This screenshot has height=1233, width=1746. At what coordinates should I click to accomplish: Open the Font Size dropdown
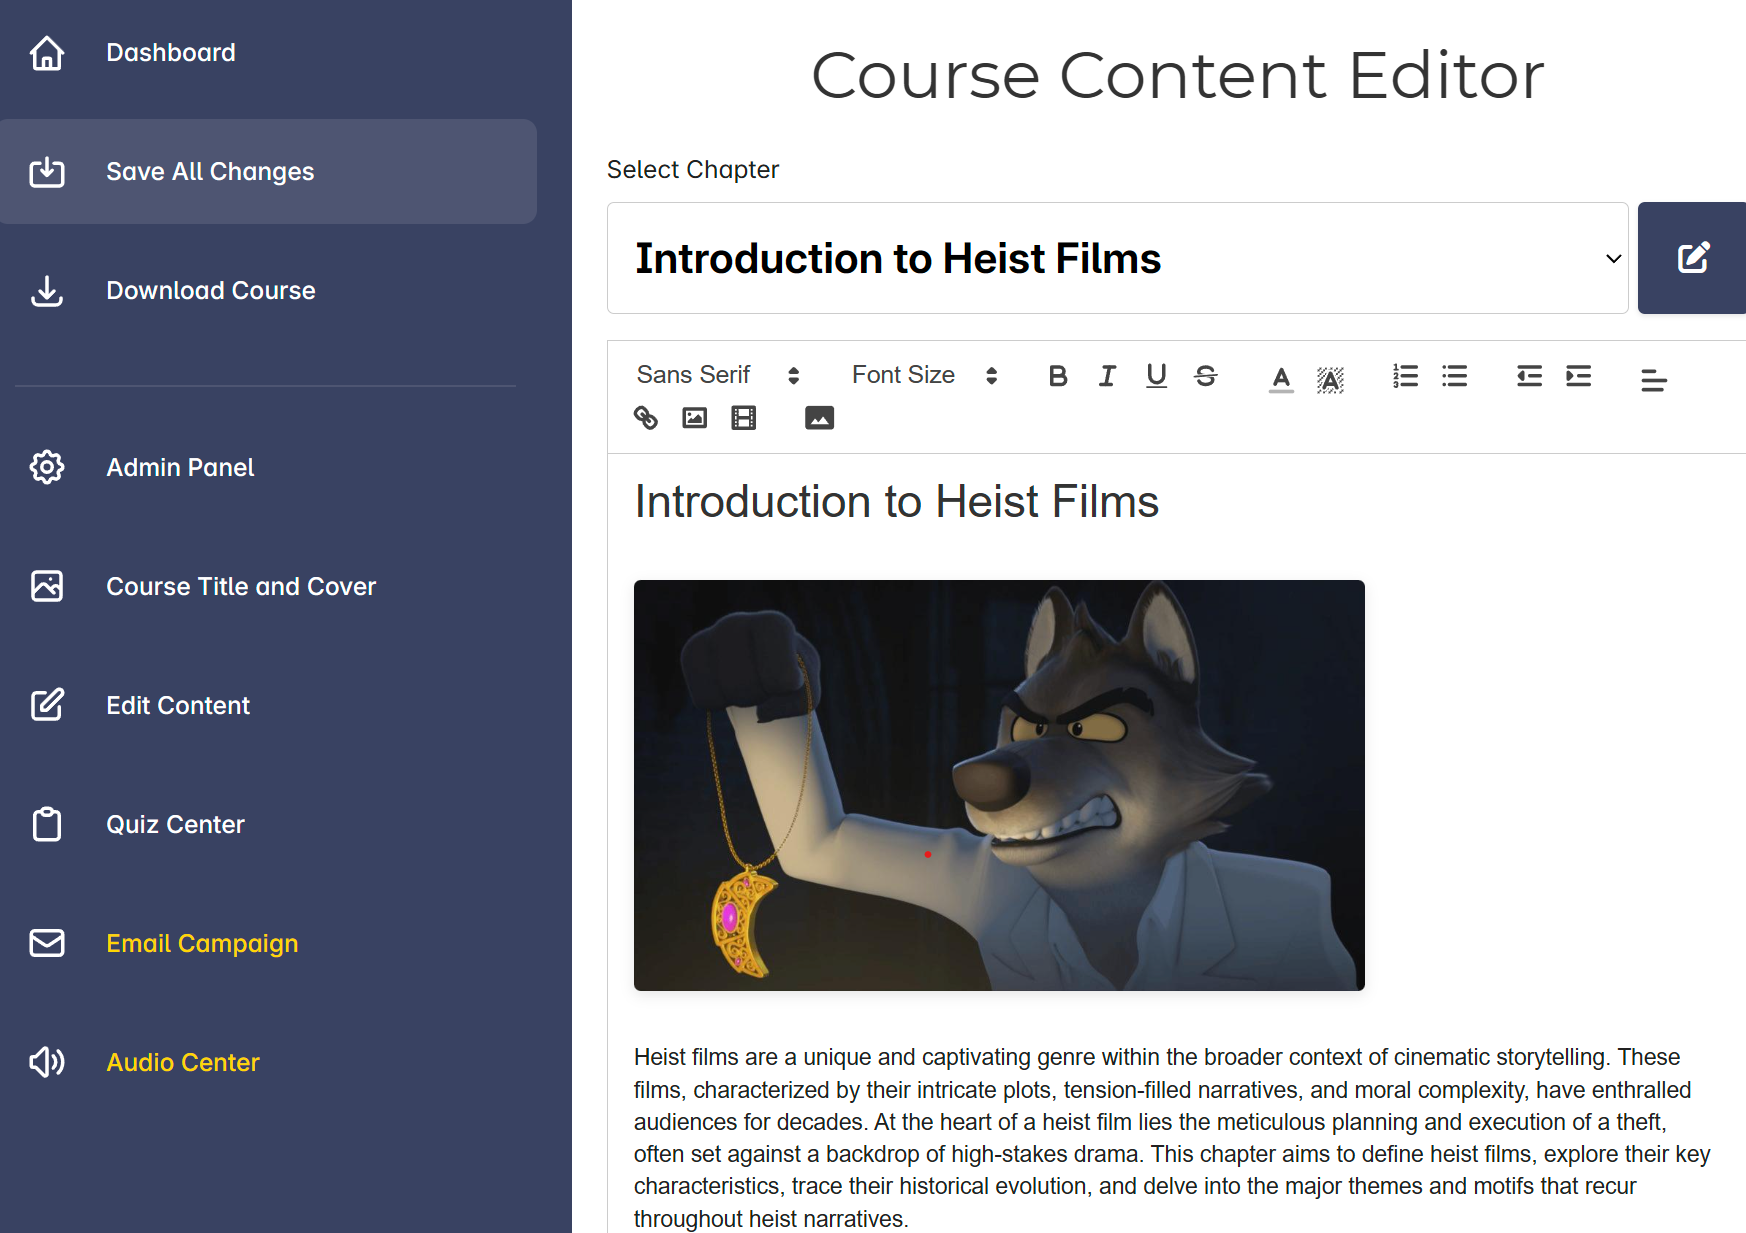pos(925,375)
